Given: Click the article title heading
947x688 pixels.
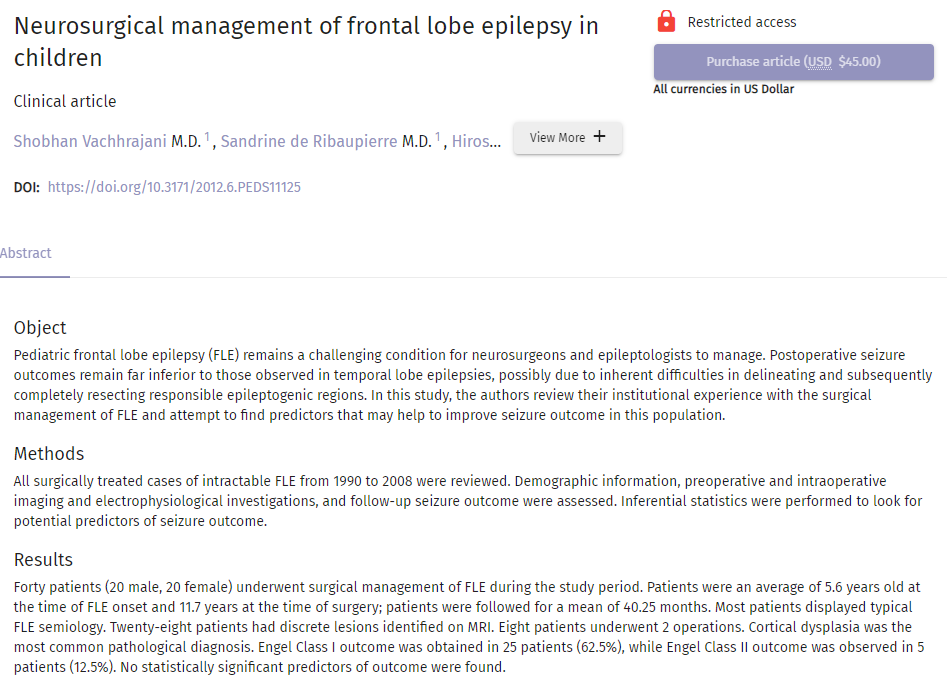Looking at the screenshot, I should pyautogui.click(x=306, y=42).
